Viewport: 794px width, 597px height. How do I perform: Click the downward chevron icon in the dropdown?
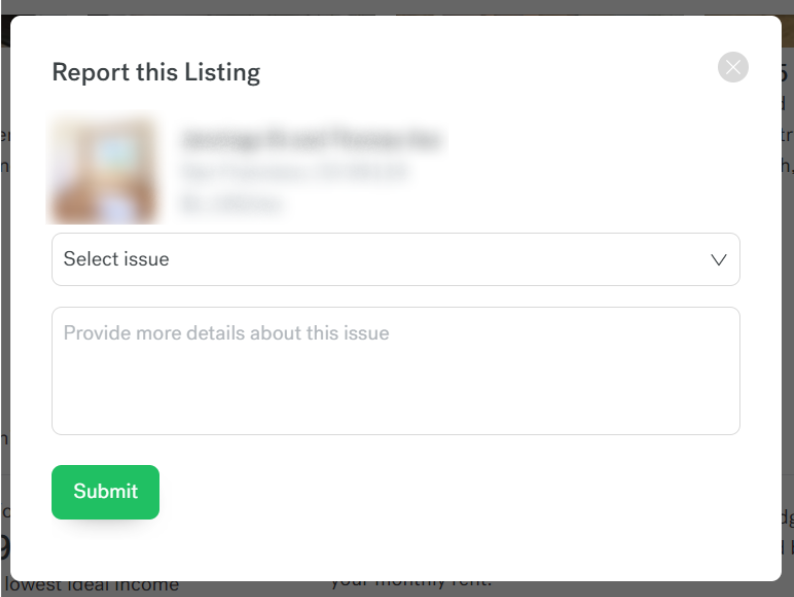[718, 260]
